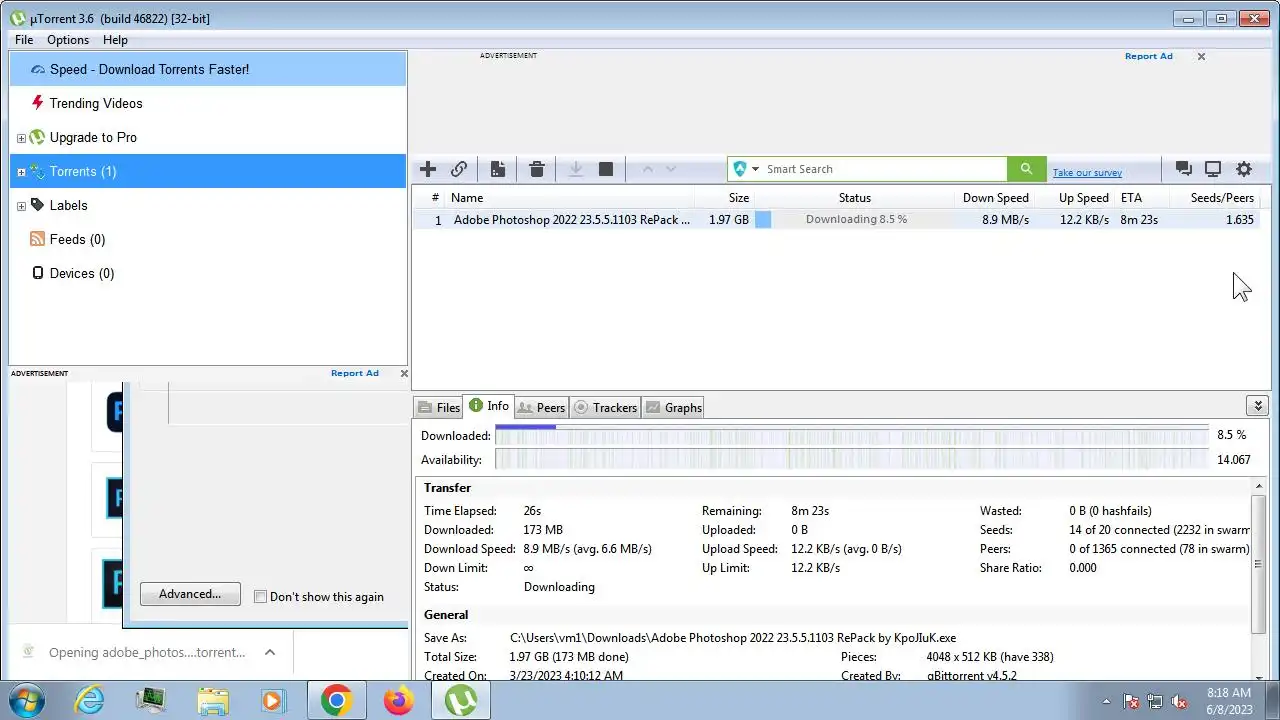The height and width of the screenshot is (720, 1280).
Task: Click the volume speaker tray icon
Action: [x=1180, y=701]
